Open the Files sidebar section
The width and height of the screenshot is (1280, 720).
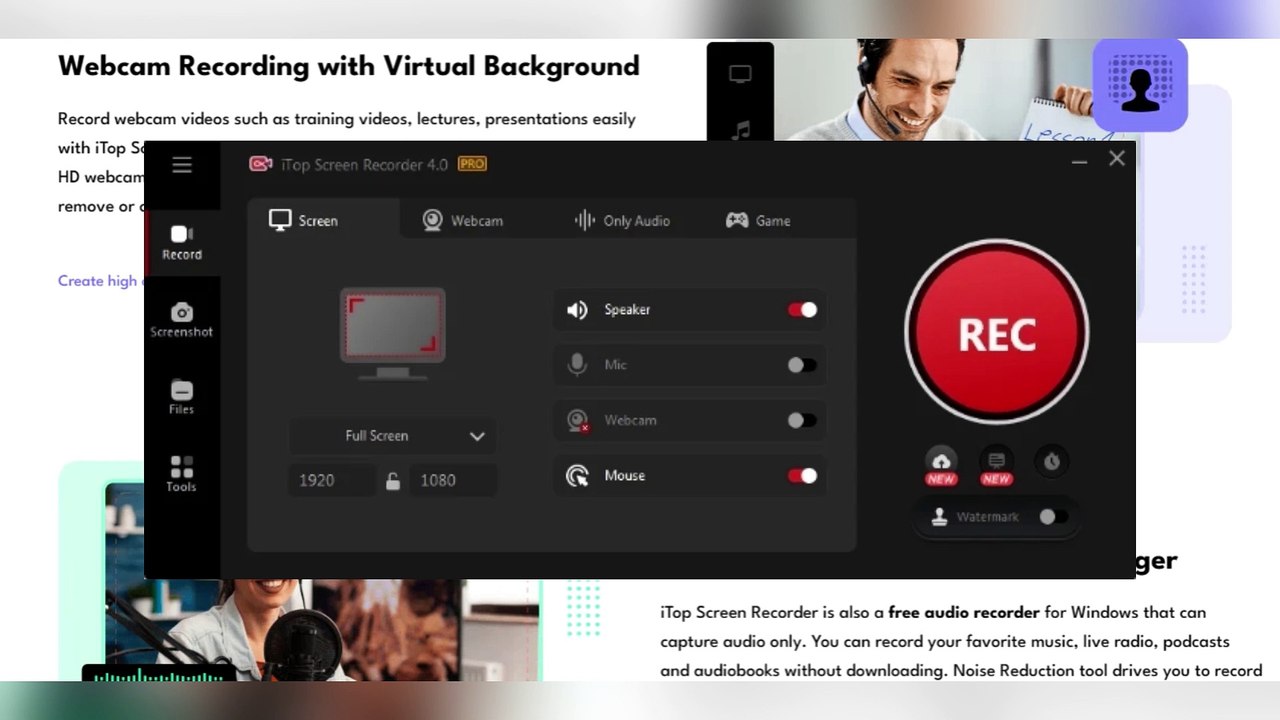[x=181, y=398]
